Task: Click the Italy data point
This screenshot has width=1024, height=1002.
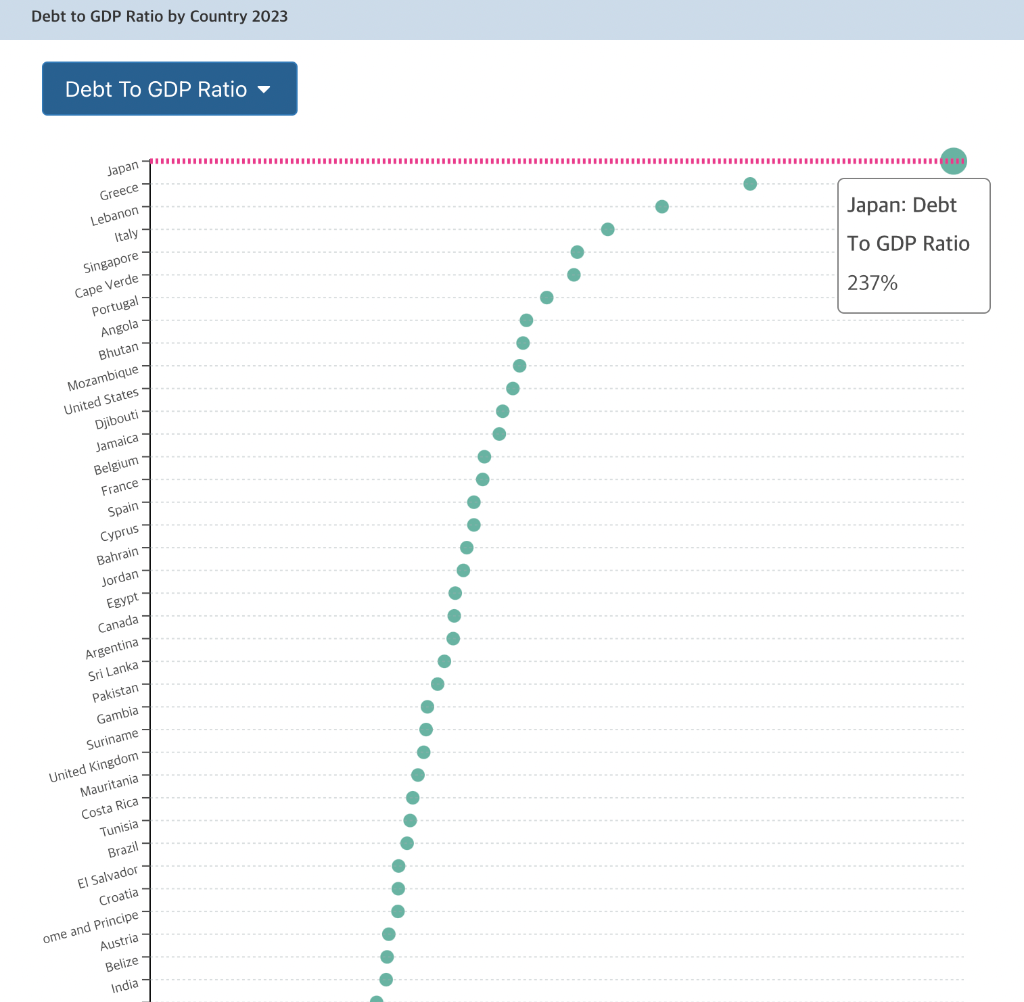Action: click(x=607, y=229)
